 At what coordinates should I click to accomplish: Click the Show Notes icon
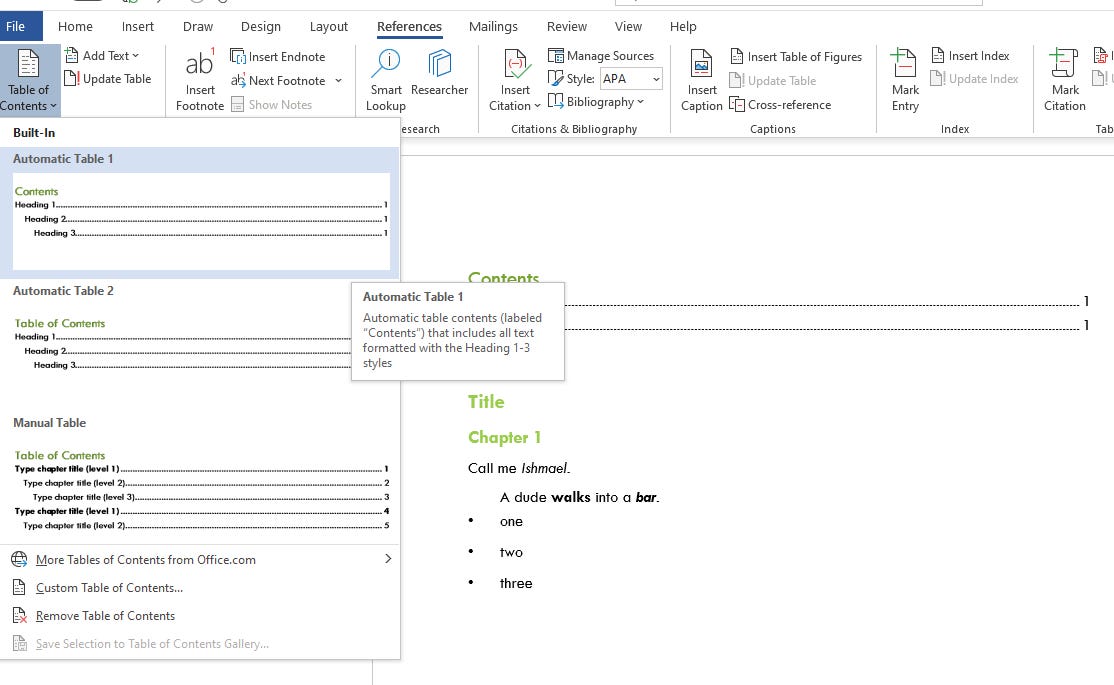pos(237,104)
